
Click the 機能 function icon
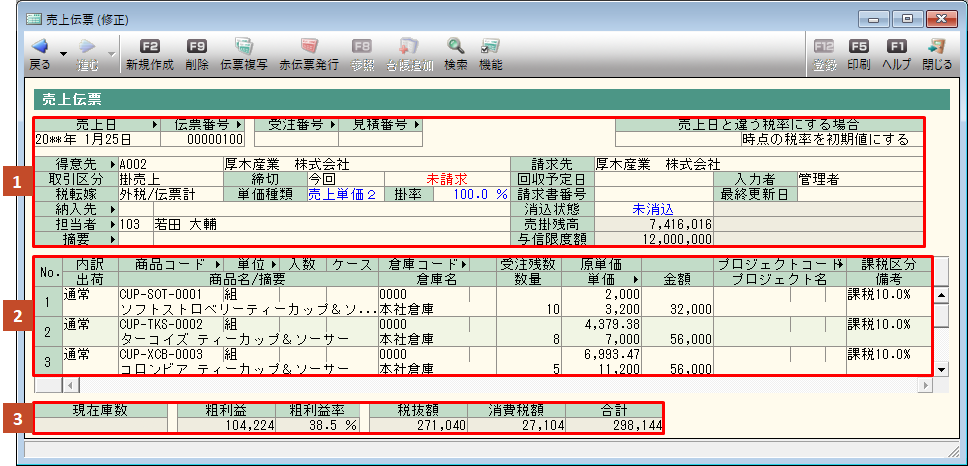pyautogui.click(x=490, y=47)
